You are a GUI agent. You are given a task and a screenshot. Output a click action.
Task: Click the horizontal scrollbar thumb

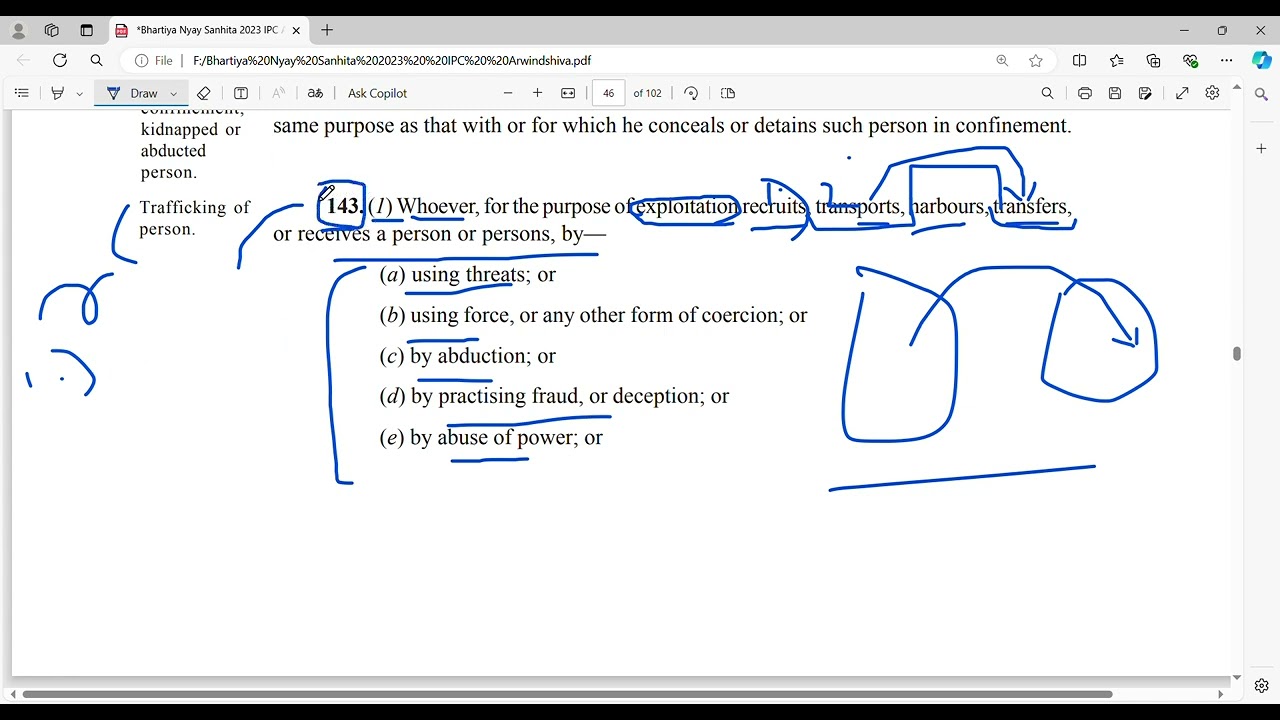(567, 694)
